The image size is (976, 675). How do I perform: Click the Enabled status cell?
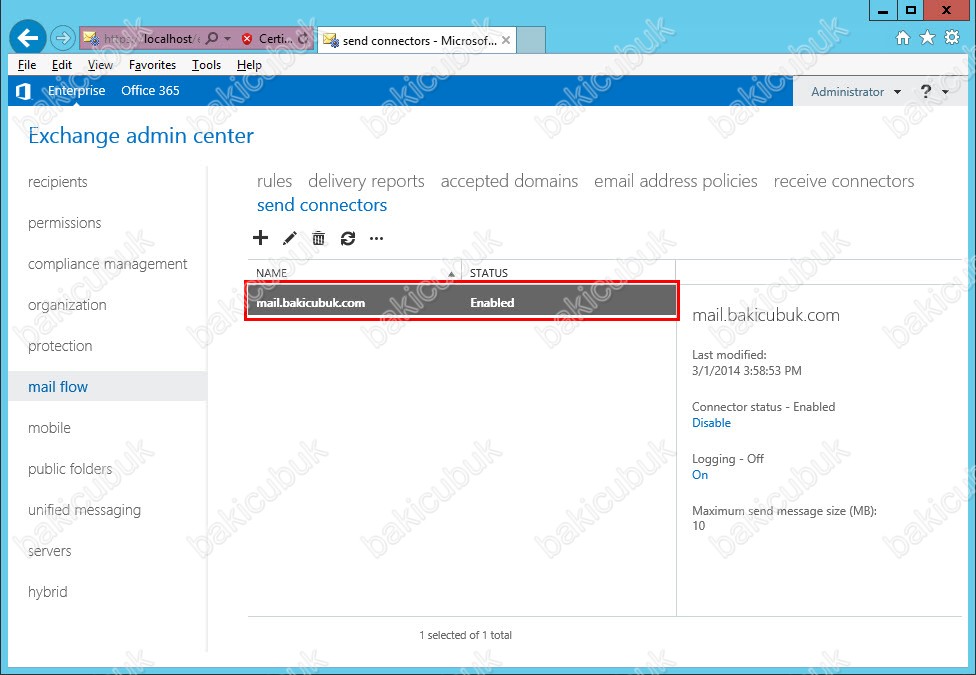tap(492, 303)
